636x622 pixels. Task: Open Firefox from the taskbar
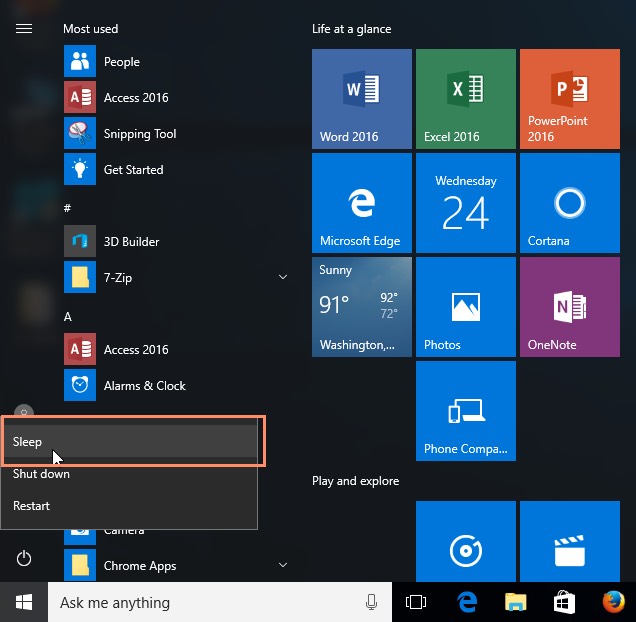[613, 602]
